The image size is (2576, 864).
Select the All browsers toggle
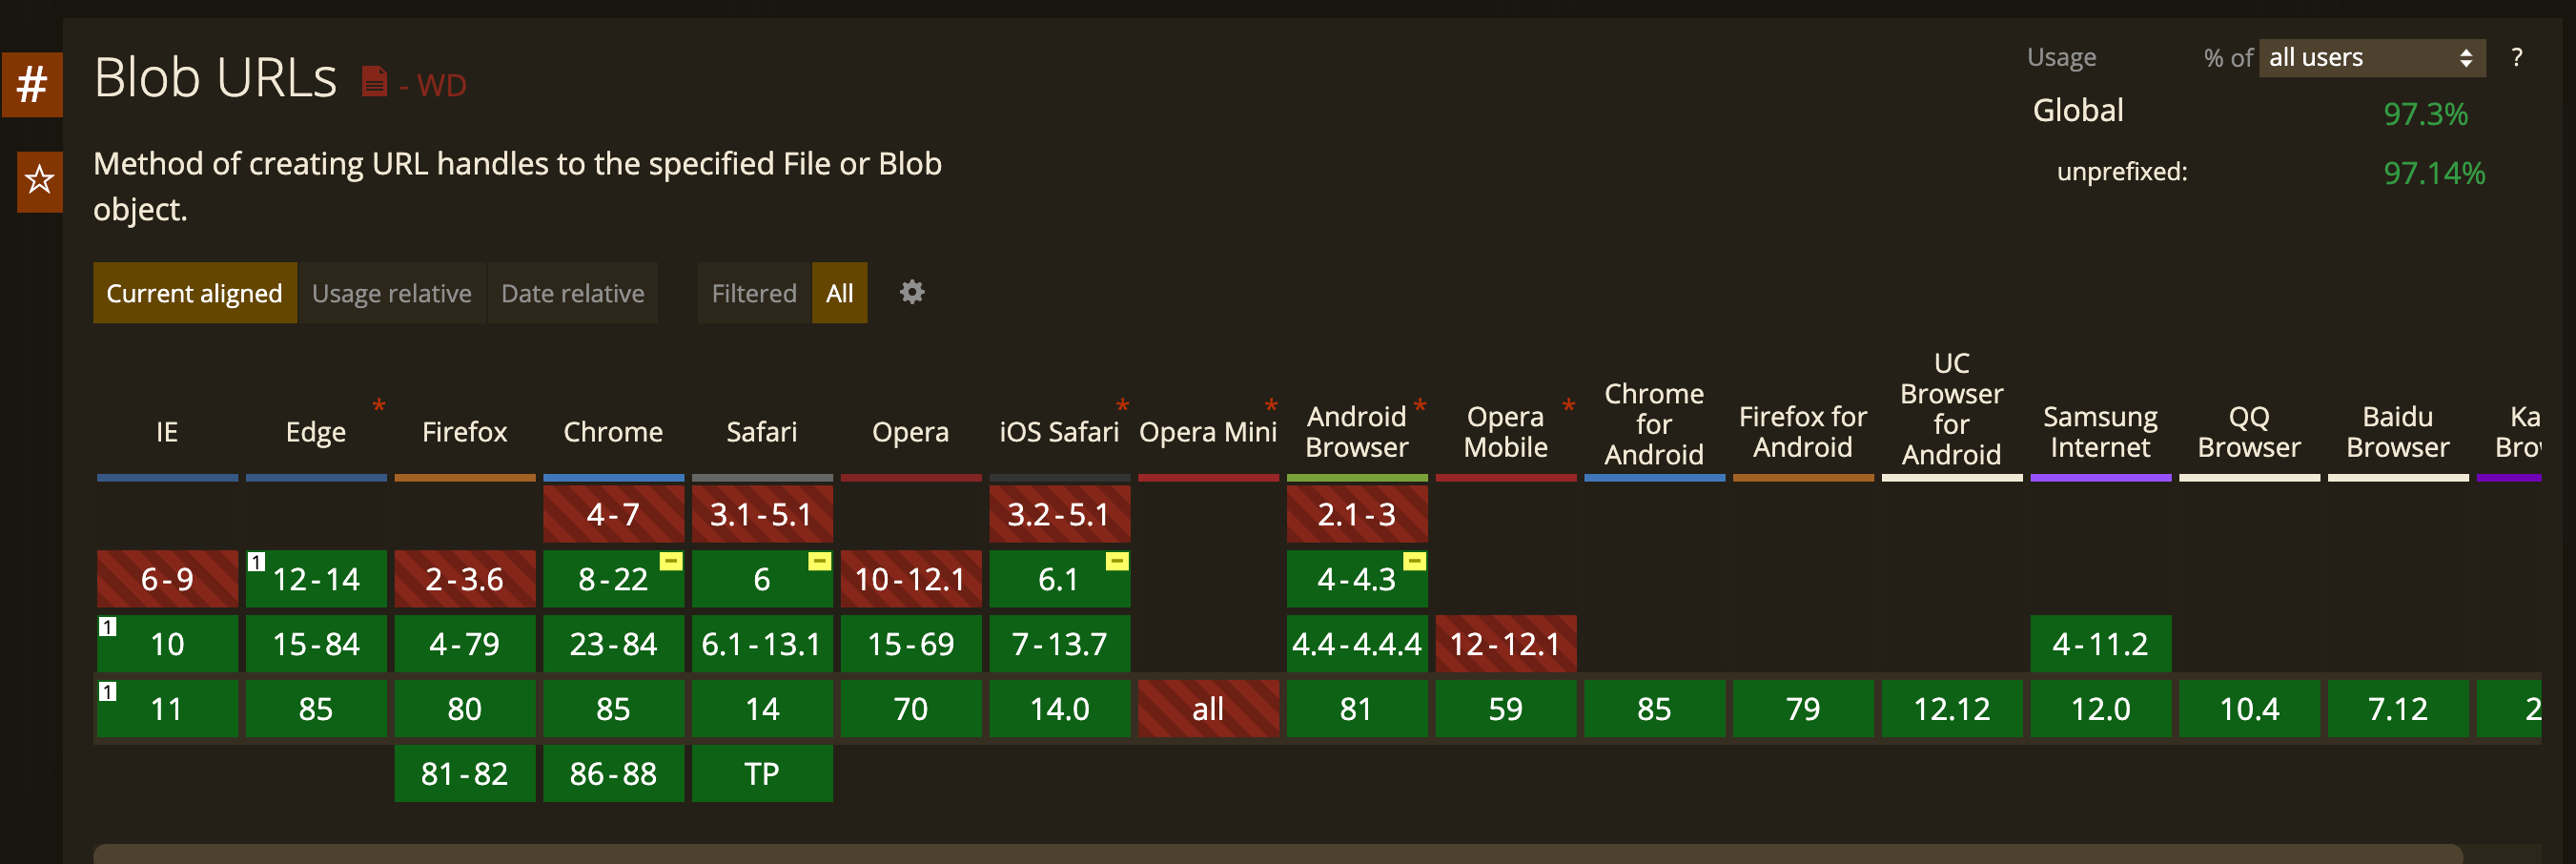pyautogui.click(x=840, y=293)
